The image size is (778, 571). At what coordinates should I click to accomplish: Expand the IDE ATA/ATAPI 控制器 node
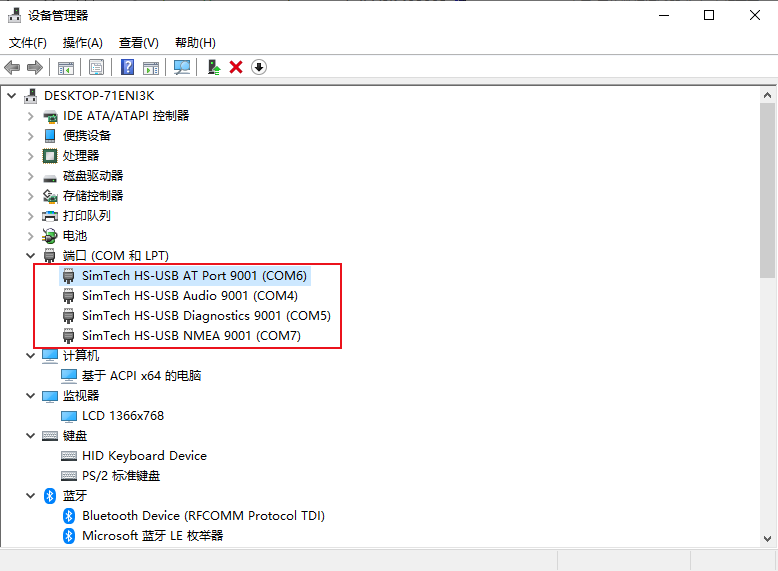pyautogui.click(x=31, y=116)
